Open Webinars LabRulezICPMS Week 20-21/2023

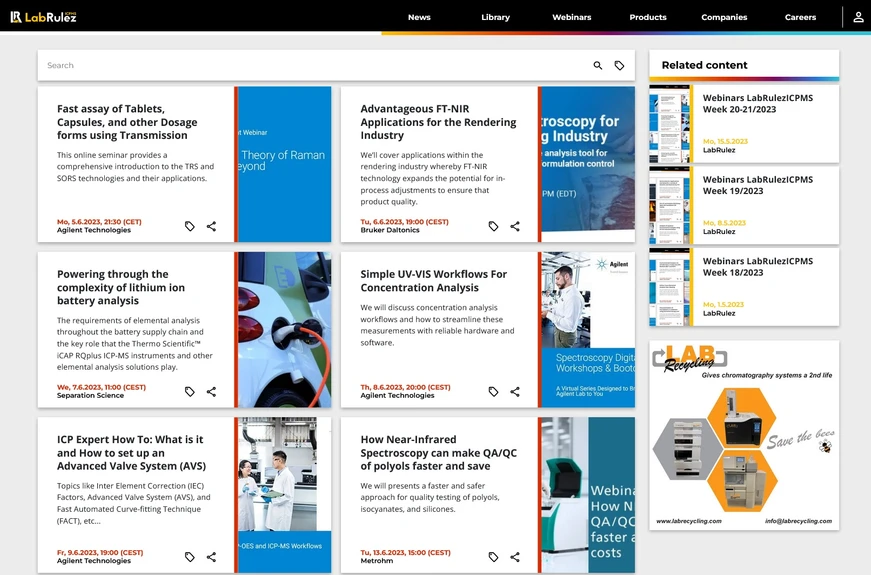(x=758, y=103)
